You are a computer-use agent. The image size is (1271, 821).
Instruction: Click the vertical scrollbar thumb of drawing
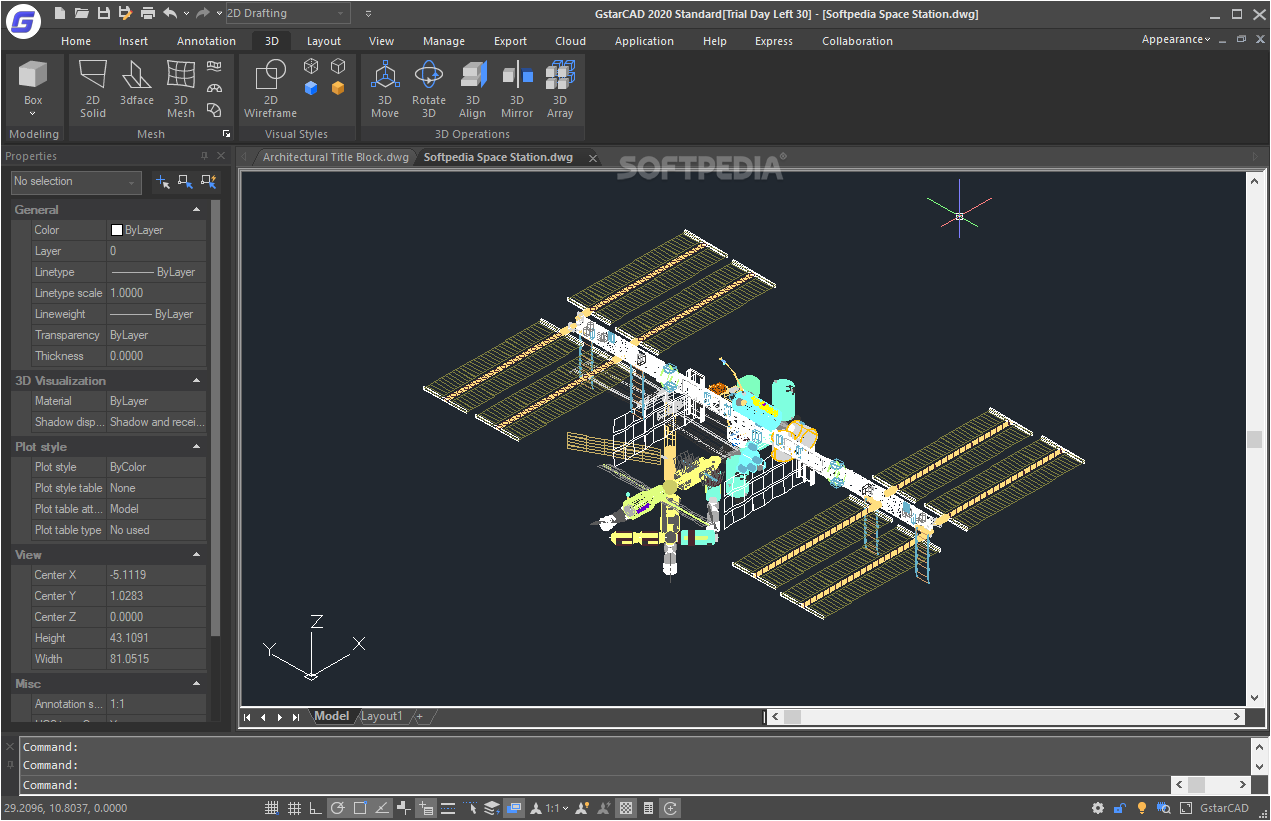pyautogui.click(x=1254, y=439)
